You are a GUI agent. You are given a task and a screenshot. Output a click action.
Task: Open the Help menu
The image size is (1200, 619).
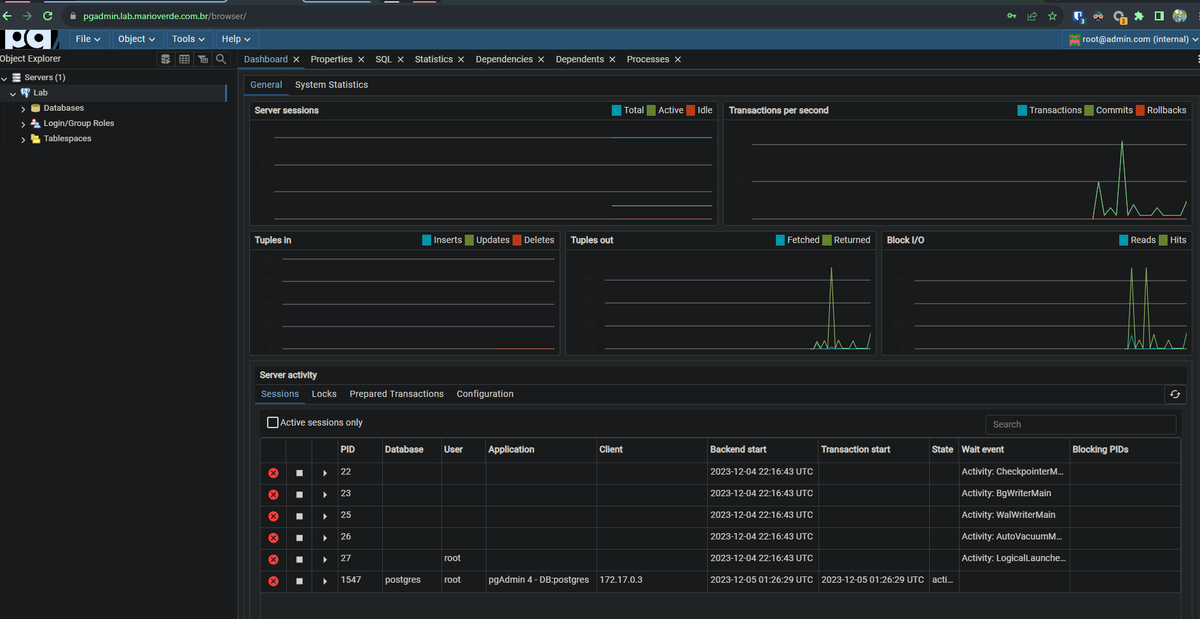[236, 39]
